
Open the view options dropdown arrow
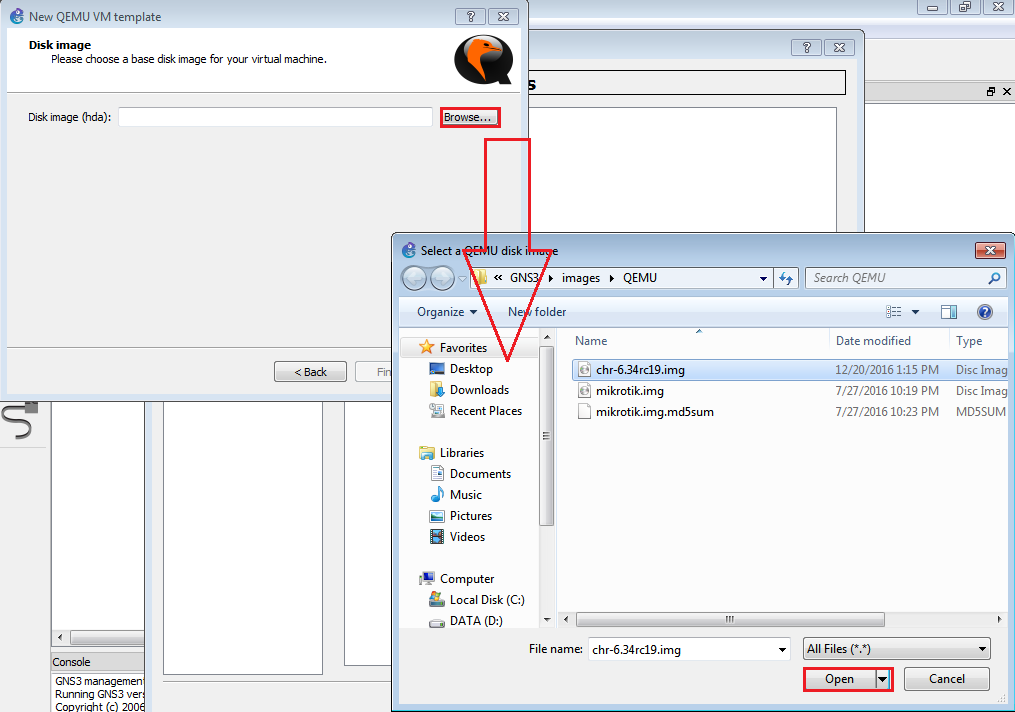click(915, 312)
